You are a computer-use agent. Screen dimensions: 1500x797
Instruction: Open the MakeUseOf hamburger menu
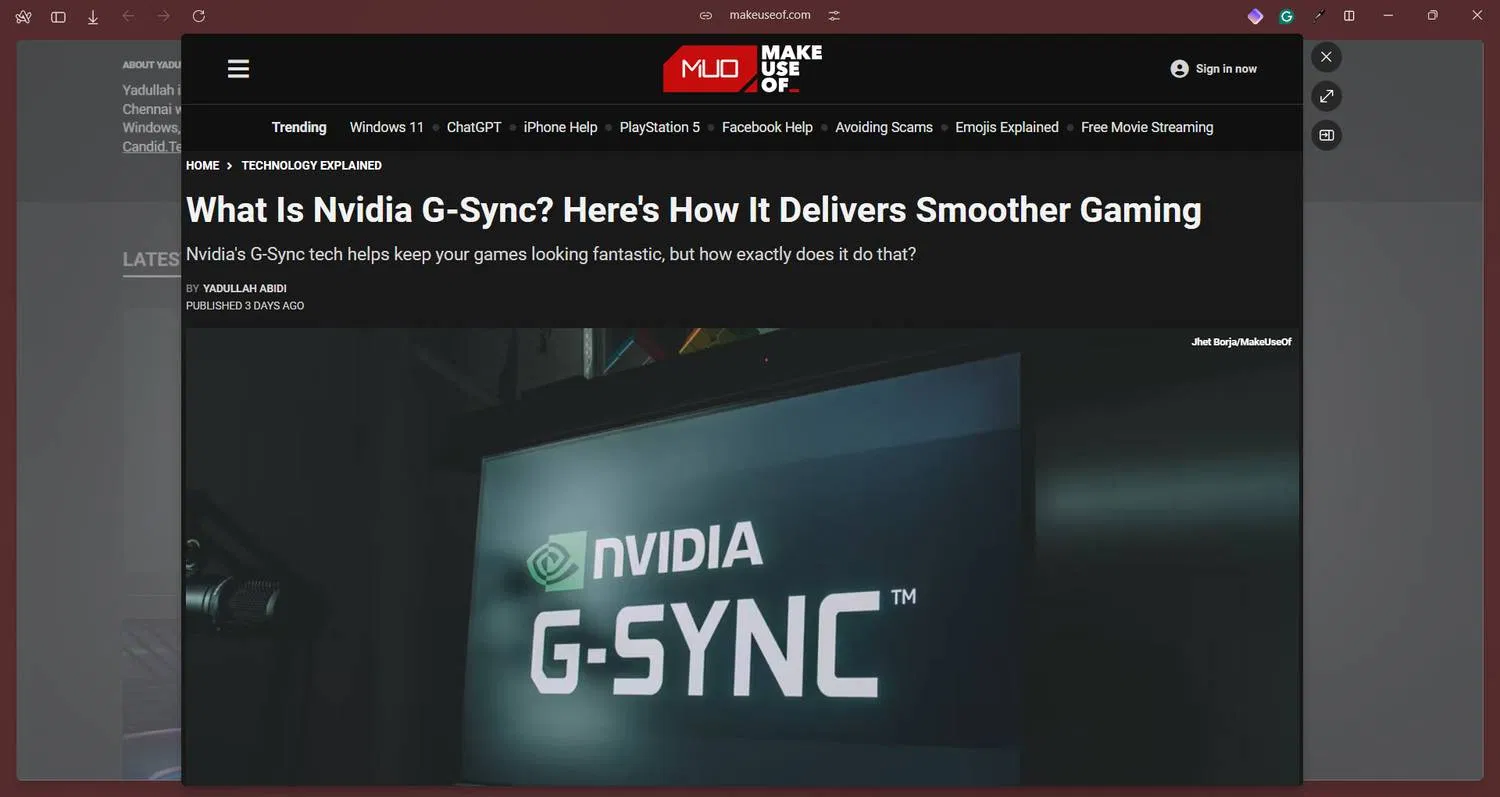238,69
